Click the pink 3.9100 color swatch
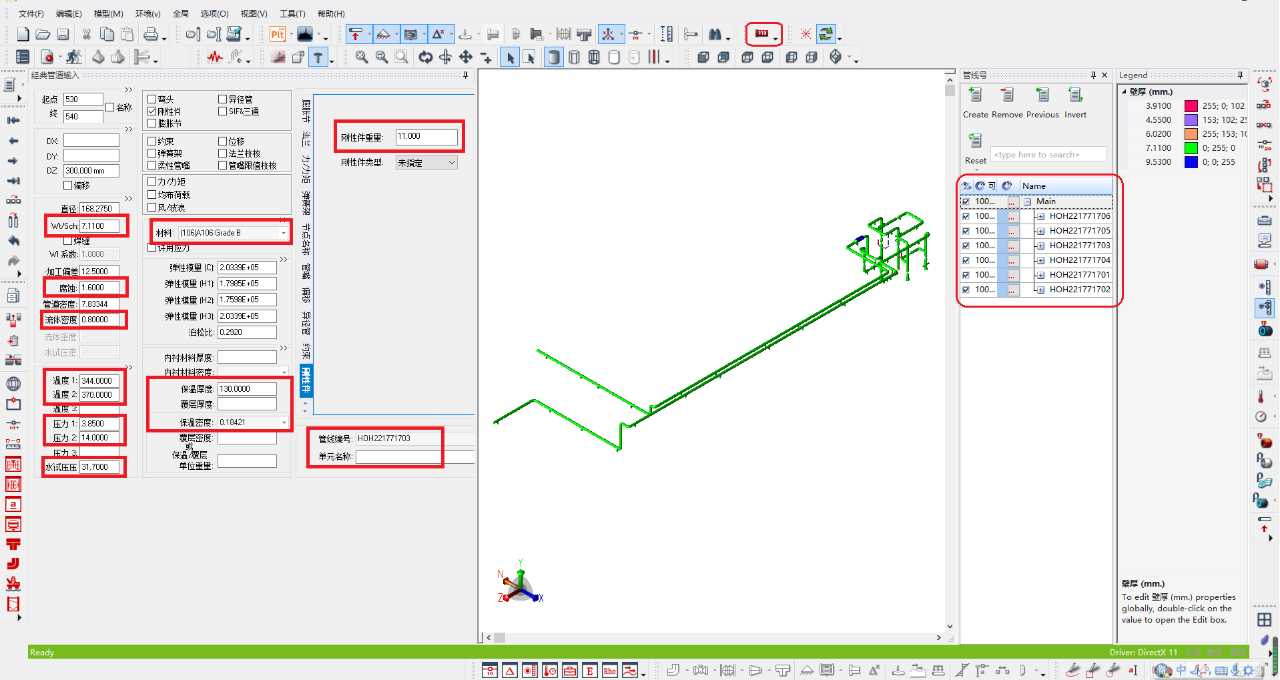 pyautogui.click(x=1191, y=106)
